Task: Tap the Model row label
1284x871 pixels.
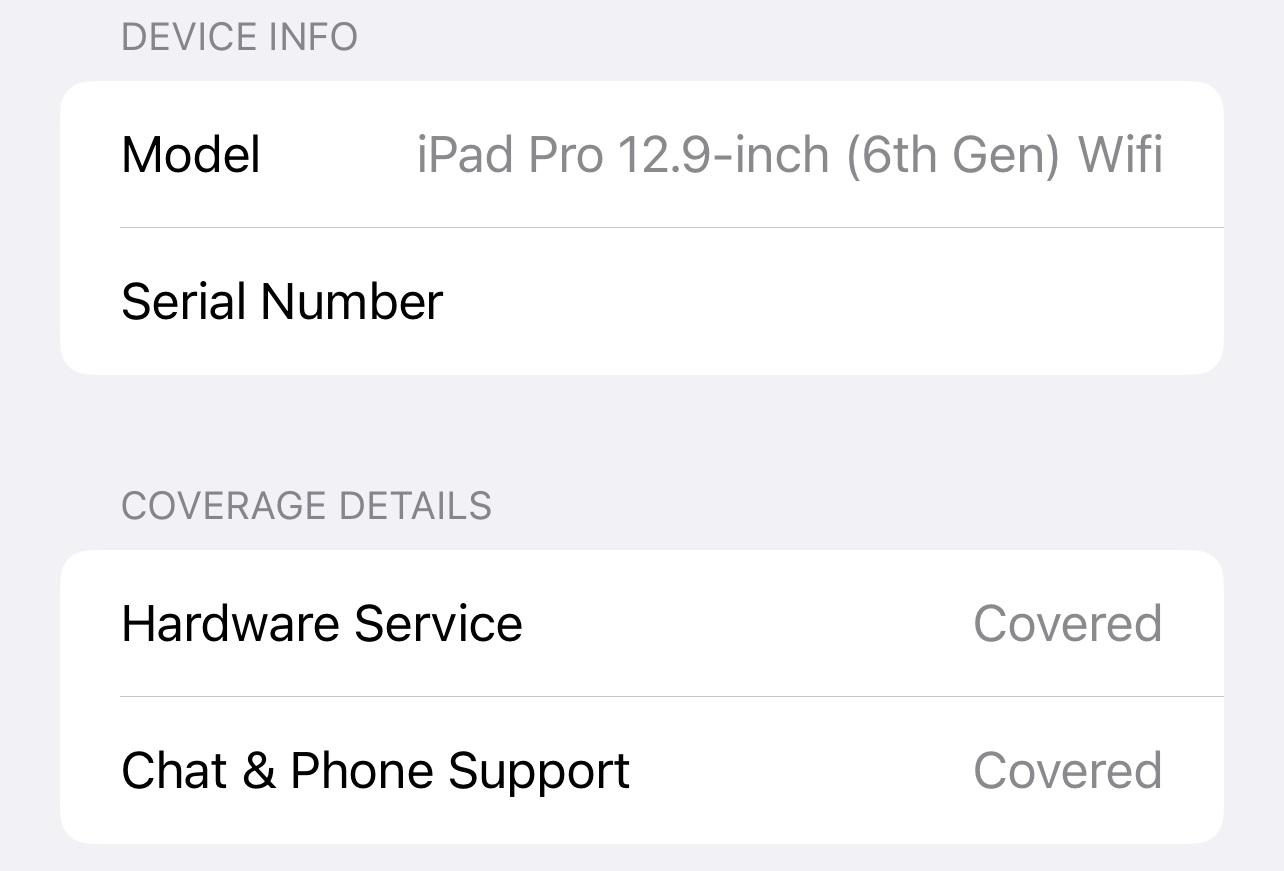Action: [x=190, y=155]
